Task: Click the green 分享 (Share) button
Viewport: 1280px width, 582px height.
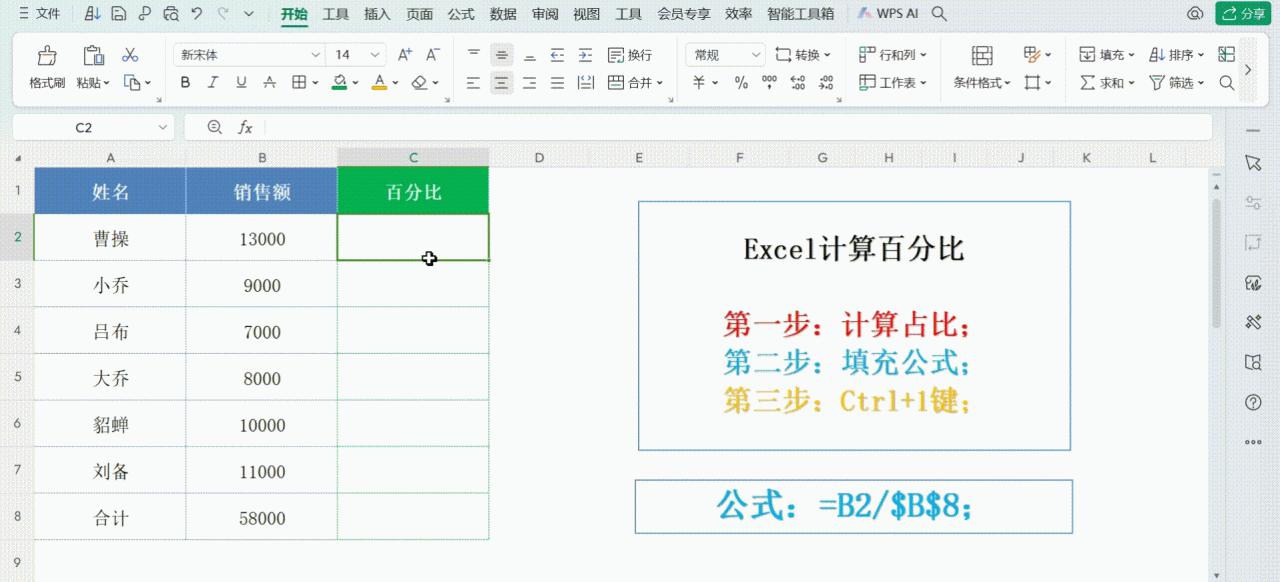Action: click(1243, 14)
